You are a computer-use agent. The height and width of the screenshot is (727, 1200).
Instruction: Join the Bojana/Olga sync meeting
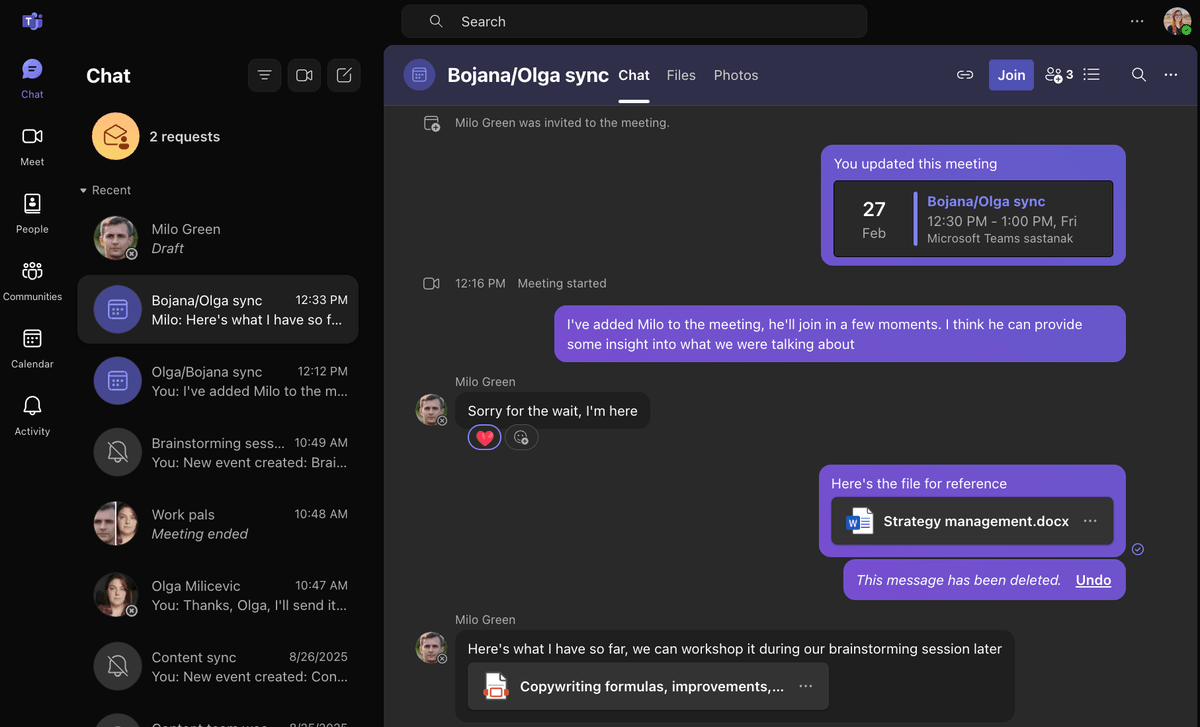[x=1011, y=74]
